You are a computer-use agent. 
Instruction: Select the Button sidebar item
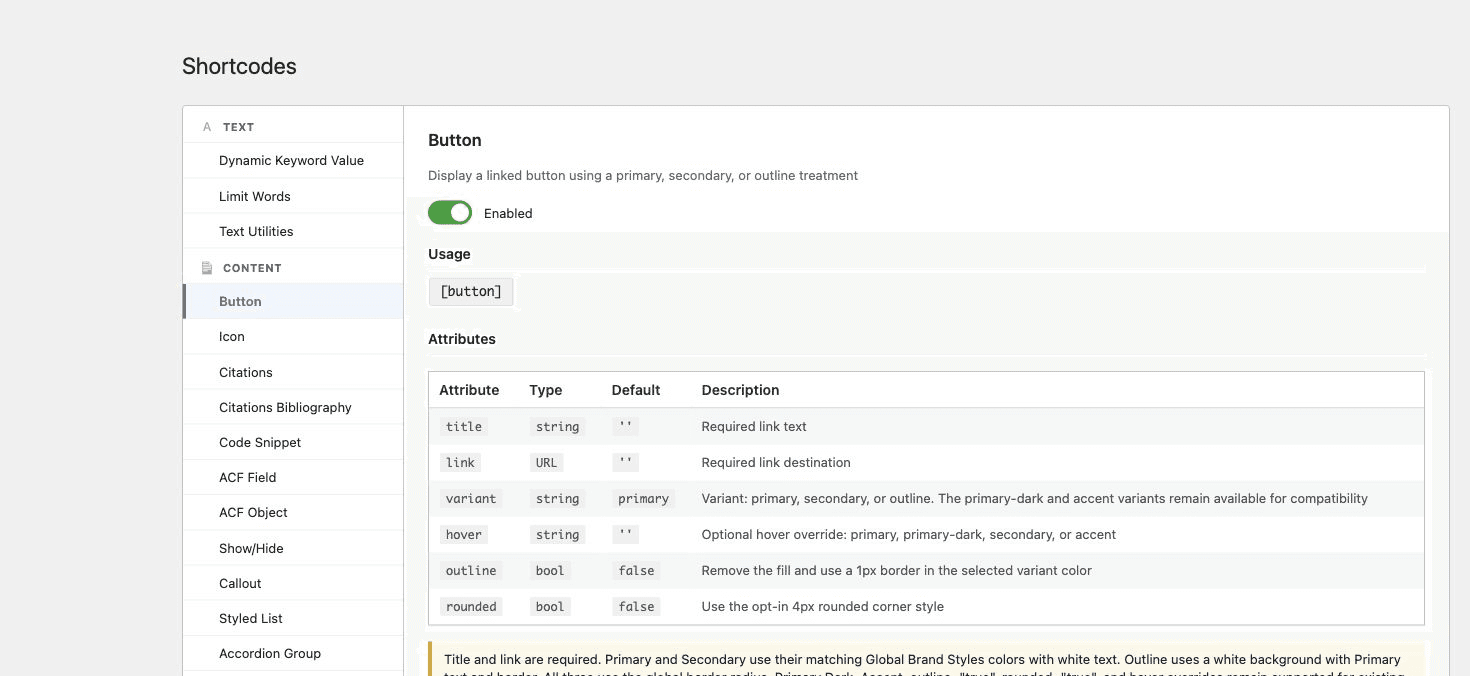(x=293, y=301)
